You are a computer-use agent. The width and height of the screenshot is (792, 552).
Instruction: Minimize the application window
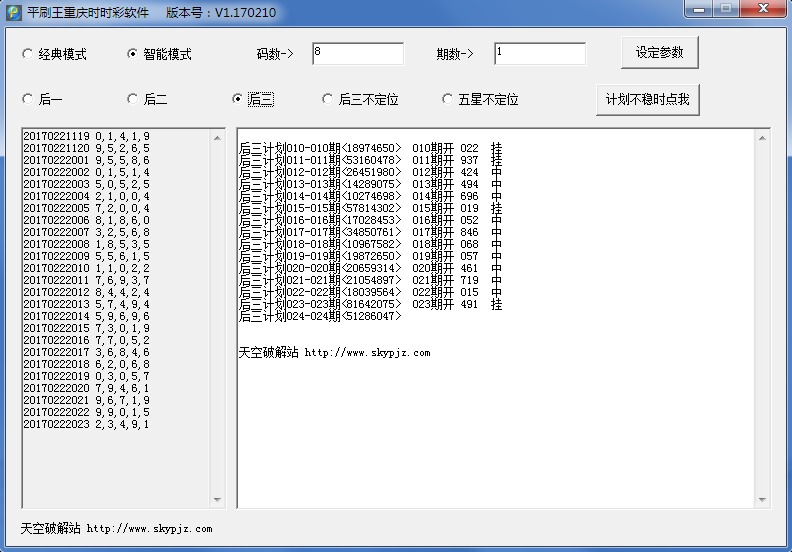[x=699, y=10]
